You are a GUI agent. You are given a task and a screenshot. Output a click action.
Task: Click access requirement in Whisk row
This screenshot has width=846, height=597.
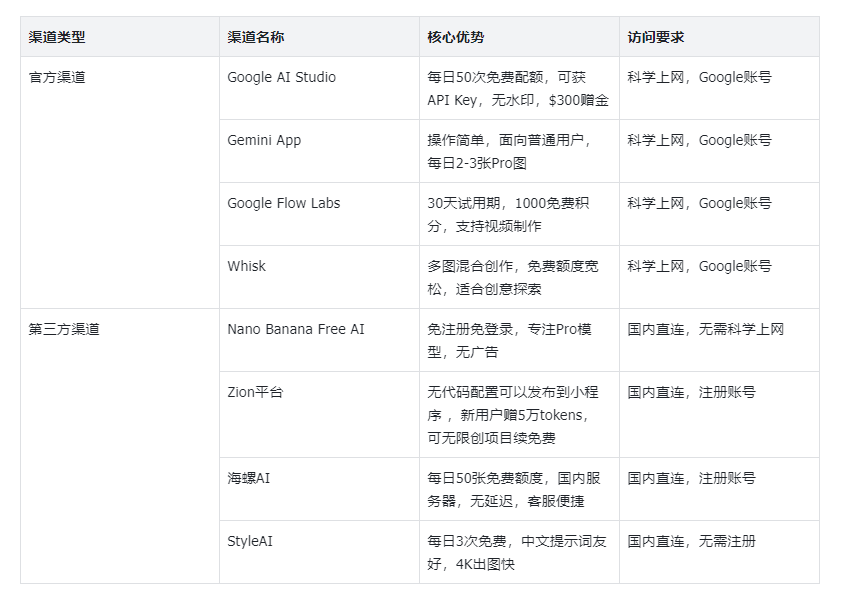(x=719, y=277)
